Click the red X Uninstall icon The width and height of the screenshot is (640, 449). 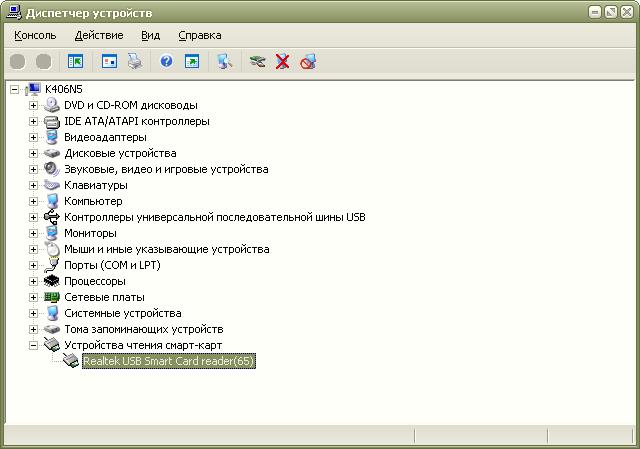click(x=282, y=62)
